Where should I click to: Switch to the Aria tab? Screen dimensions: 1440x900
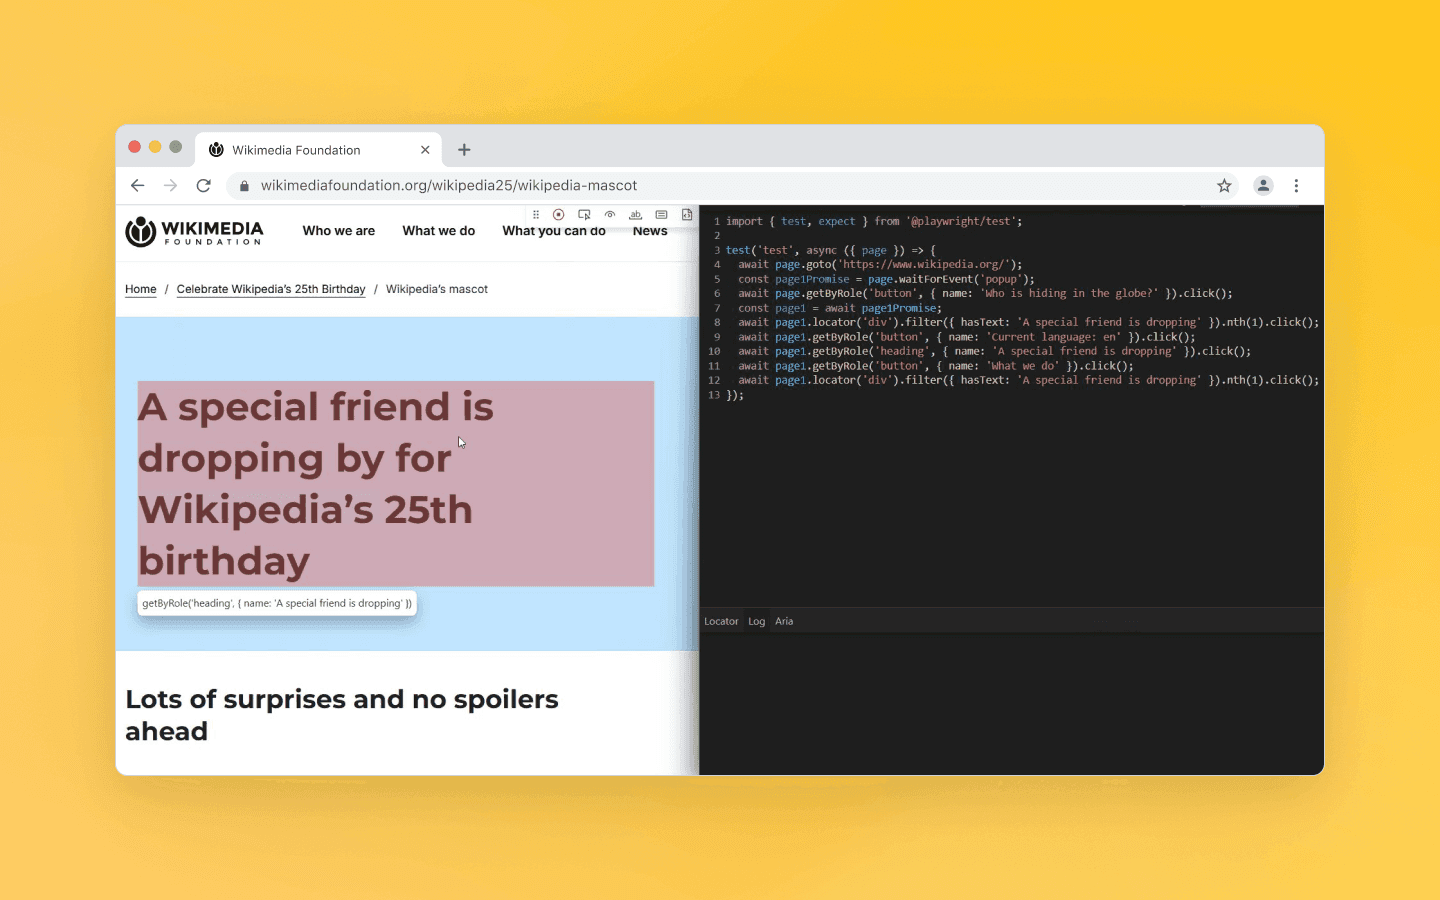[x=784, y=621]
